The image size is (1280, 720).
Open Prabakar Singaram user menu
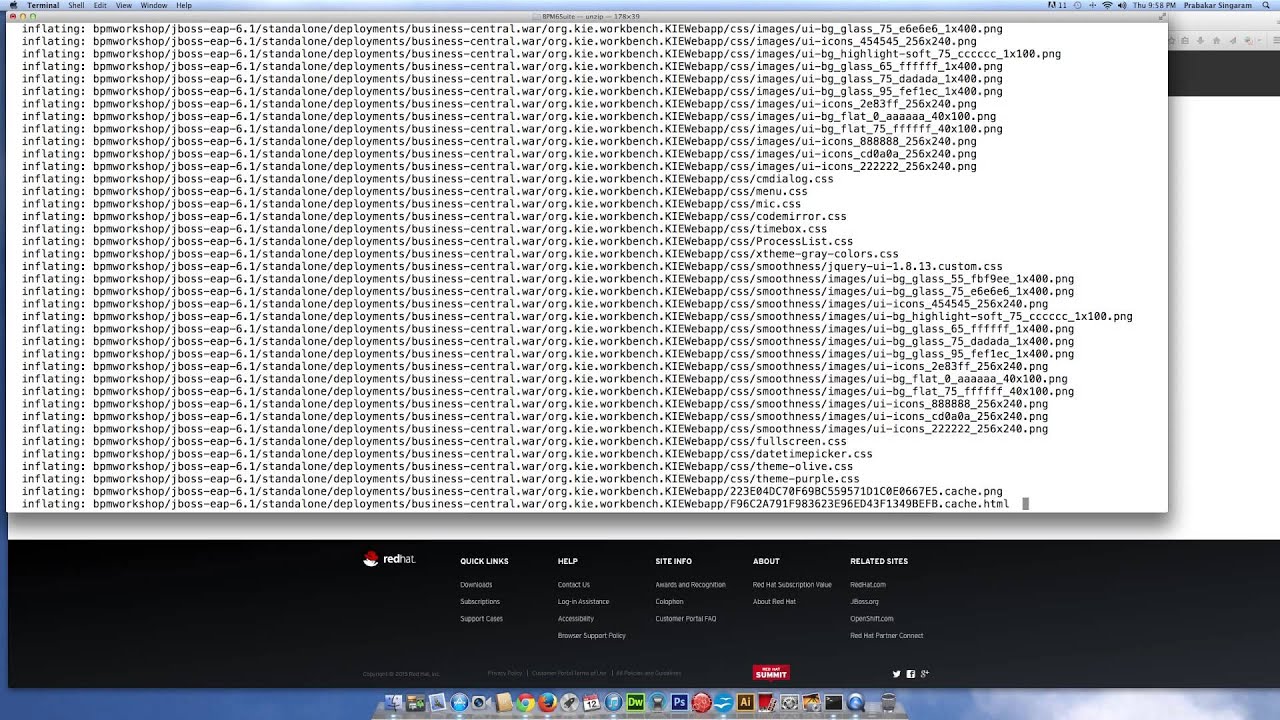point(1218,6)
